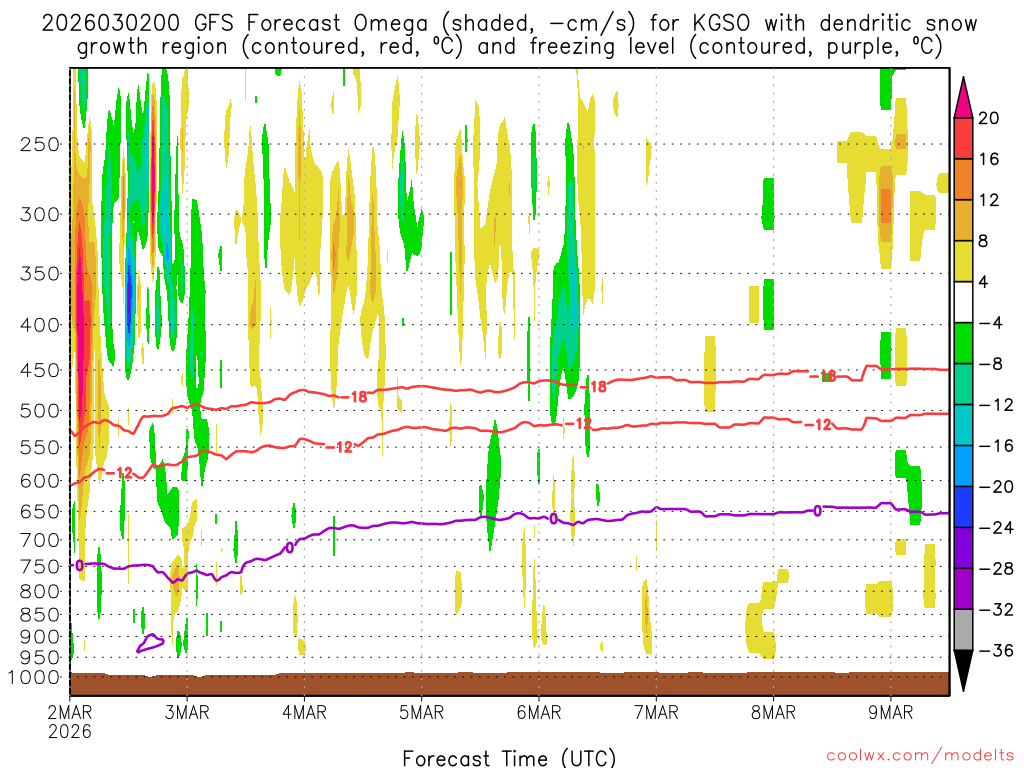Click the 8MAR time axis label

[x=773, y=712]
